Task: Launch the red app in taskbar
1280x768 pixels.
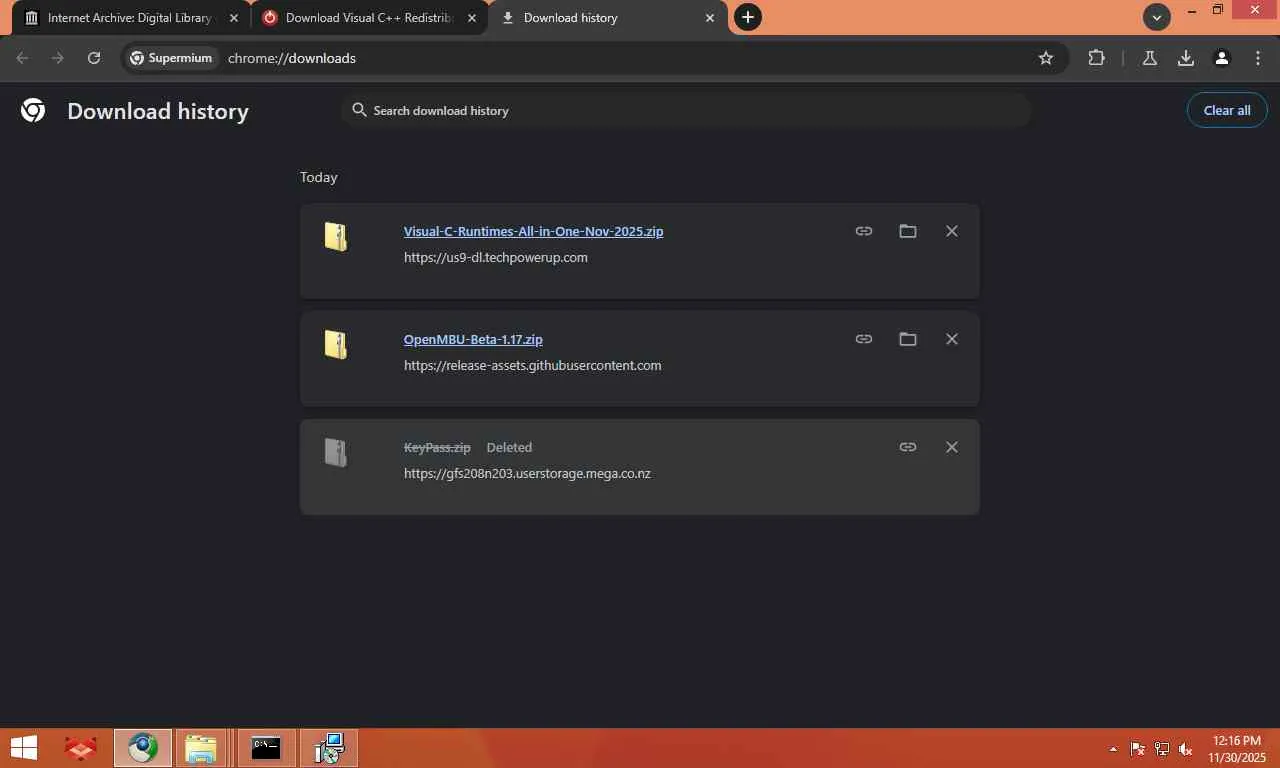Action: click(x=80, y=748)
